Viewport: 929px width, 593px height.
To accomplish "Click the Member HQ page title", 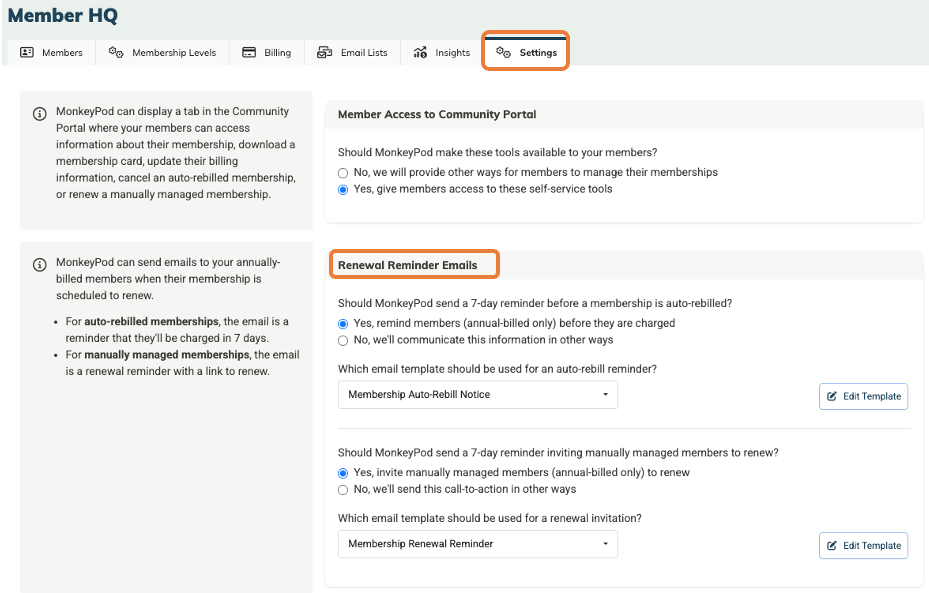I will click(x=63, y=15).
